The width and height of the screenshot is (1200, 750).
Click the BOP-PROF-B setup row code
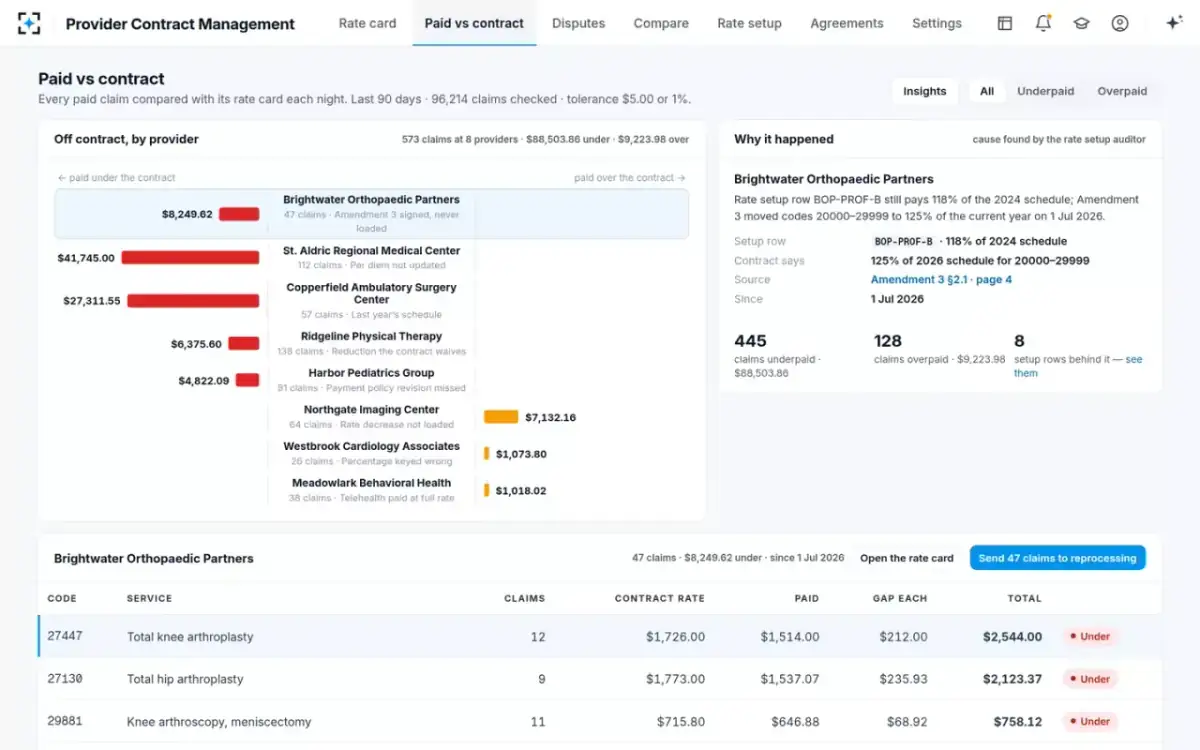tap(903, 241)
